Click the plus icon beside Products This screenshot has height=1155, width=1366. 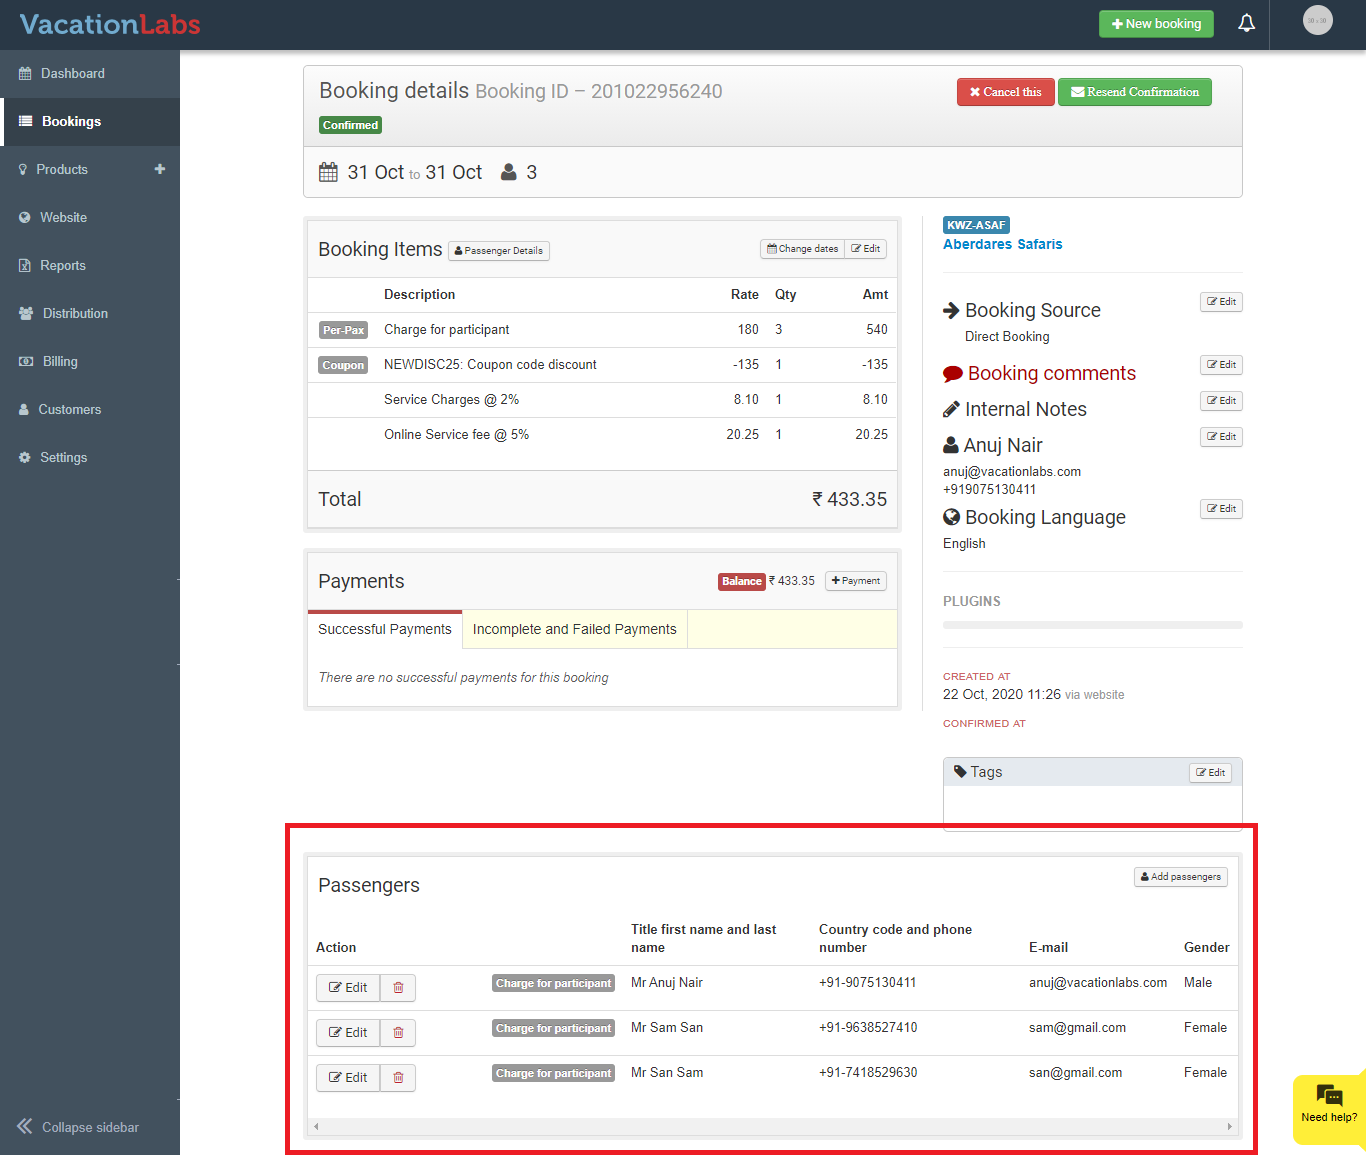(x=160, y=169)
